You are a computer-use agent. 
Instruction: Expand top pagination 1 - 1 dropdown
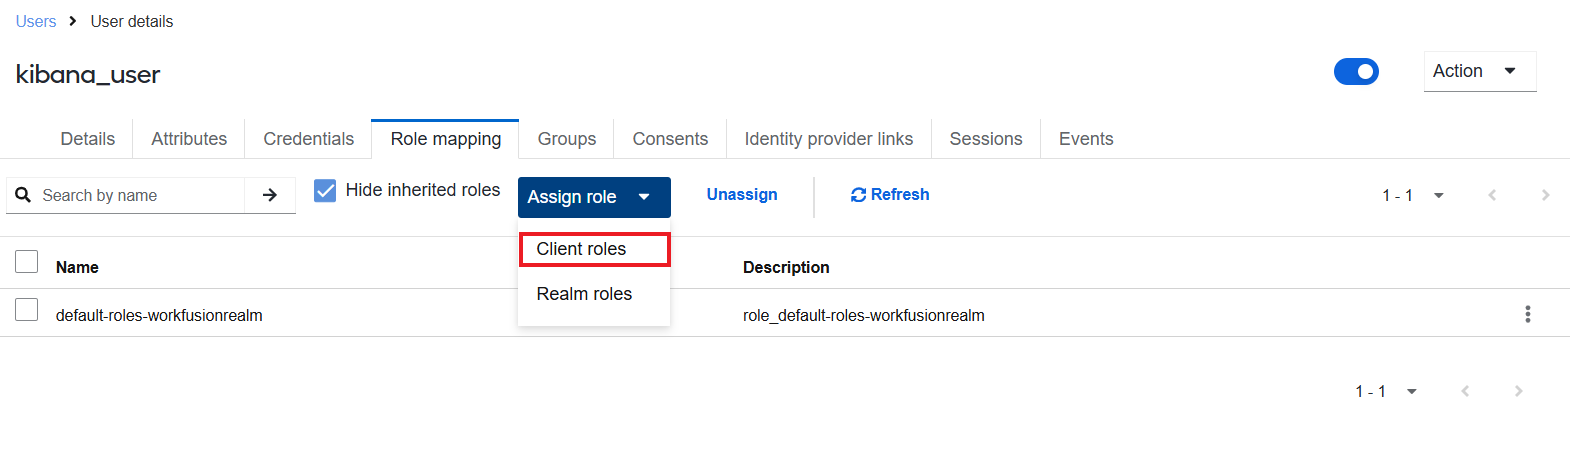pos(1413,195)
